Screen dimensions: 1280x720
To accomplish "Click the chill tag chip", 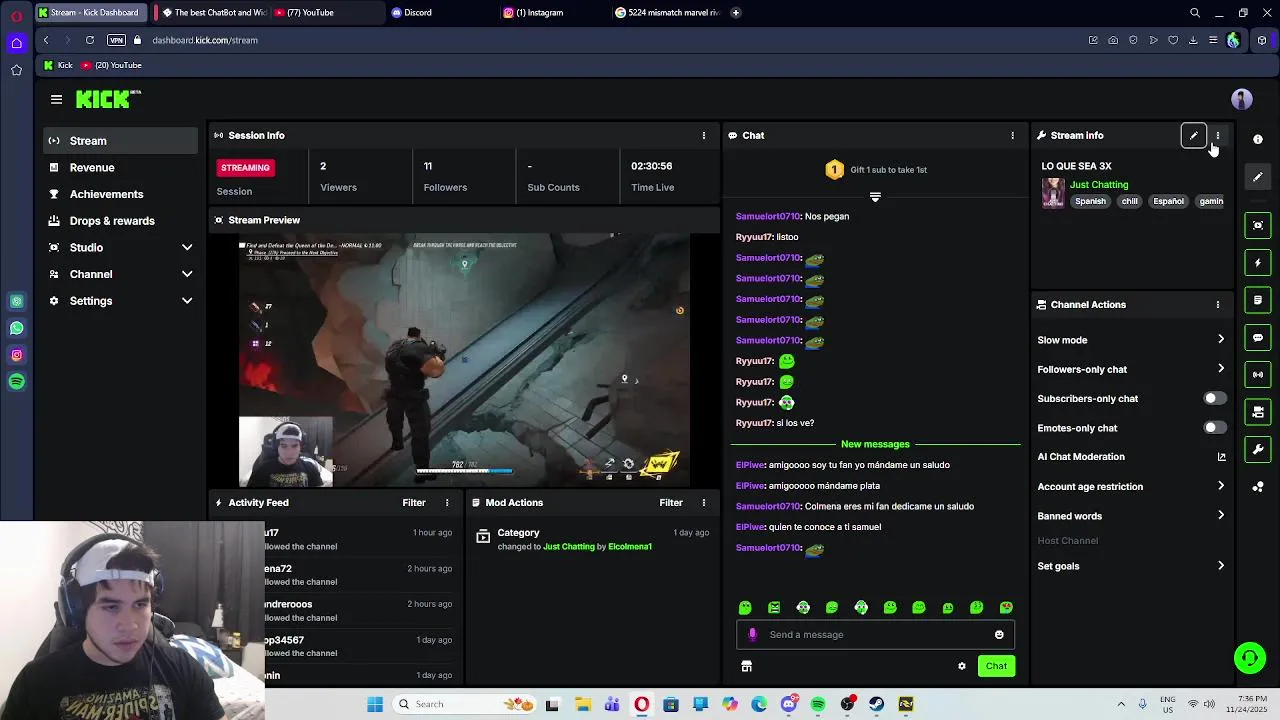I will coord(1129,201).
